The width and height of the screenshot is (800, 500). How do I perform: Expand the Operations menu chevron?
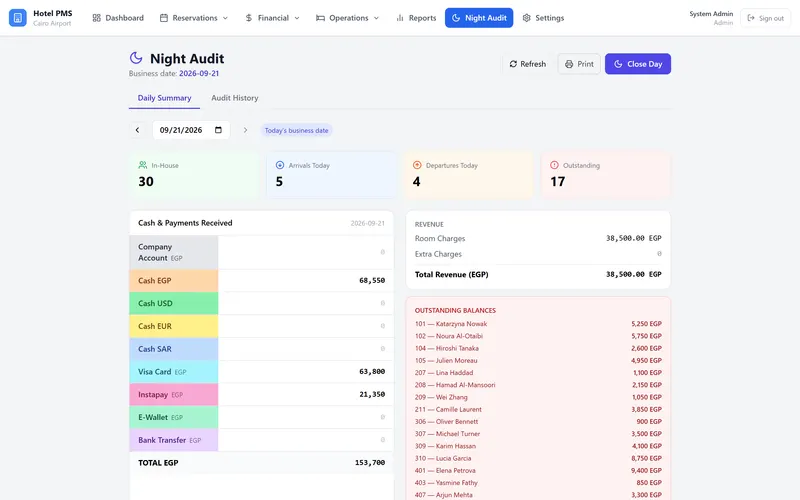click(377, 18)
